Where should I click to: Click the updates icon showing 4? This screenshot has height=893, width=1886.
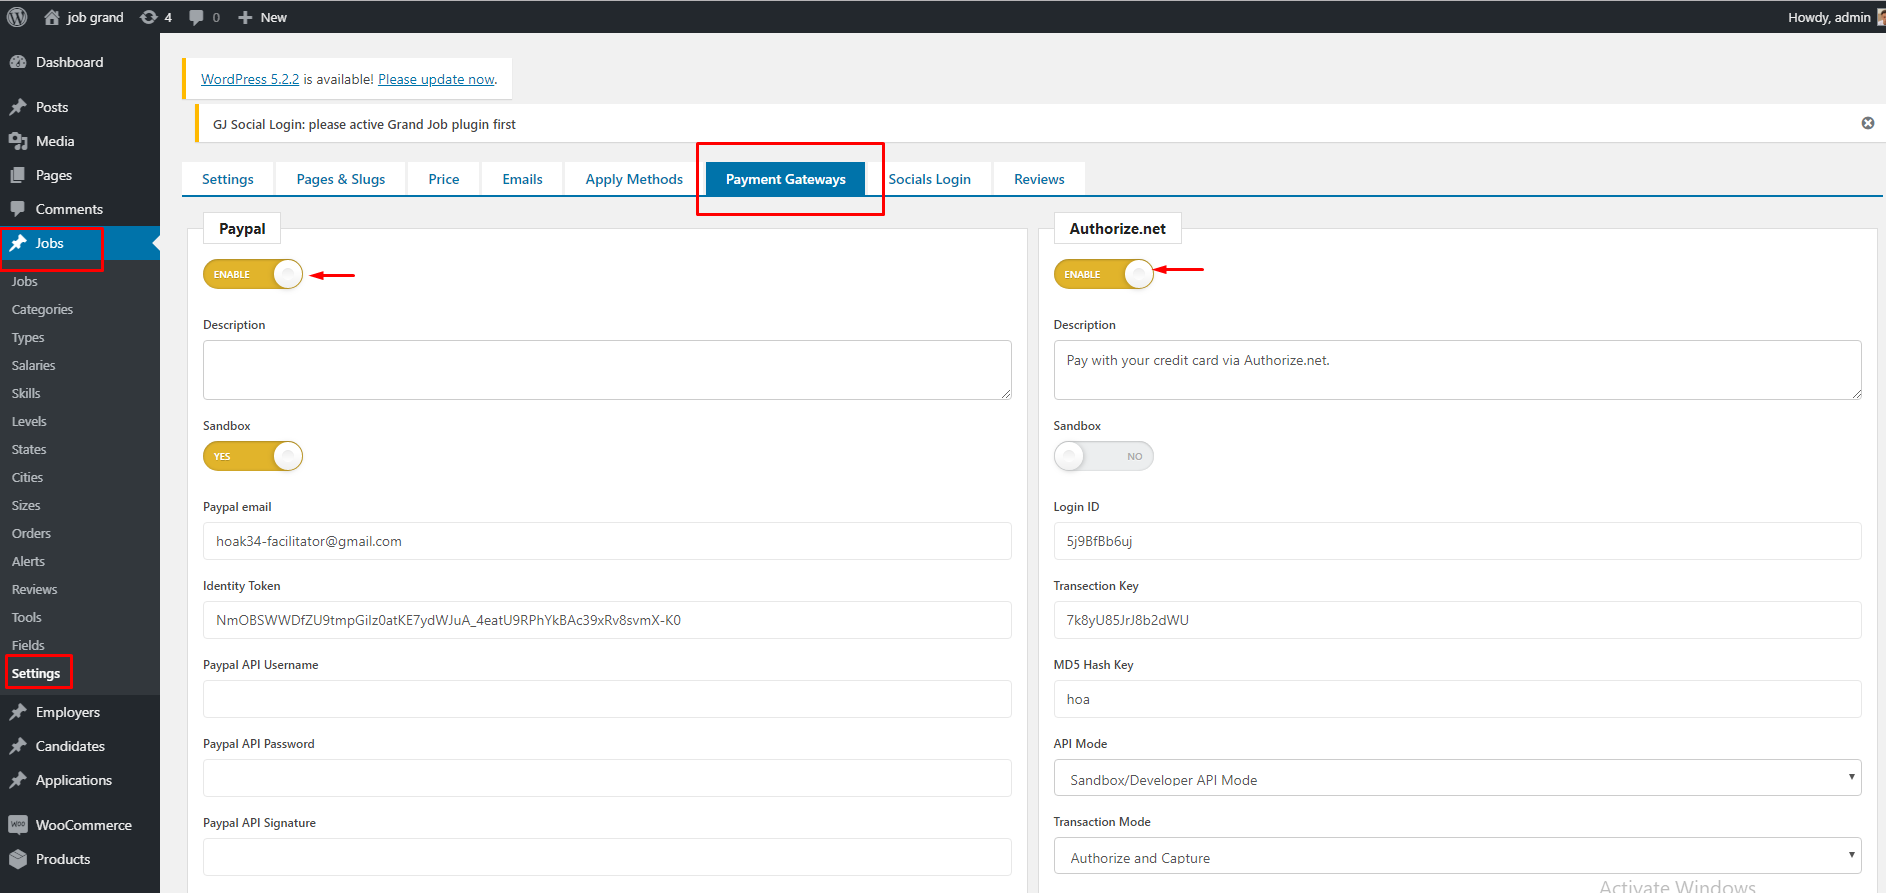[x=149, y=17]
